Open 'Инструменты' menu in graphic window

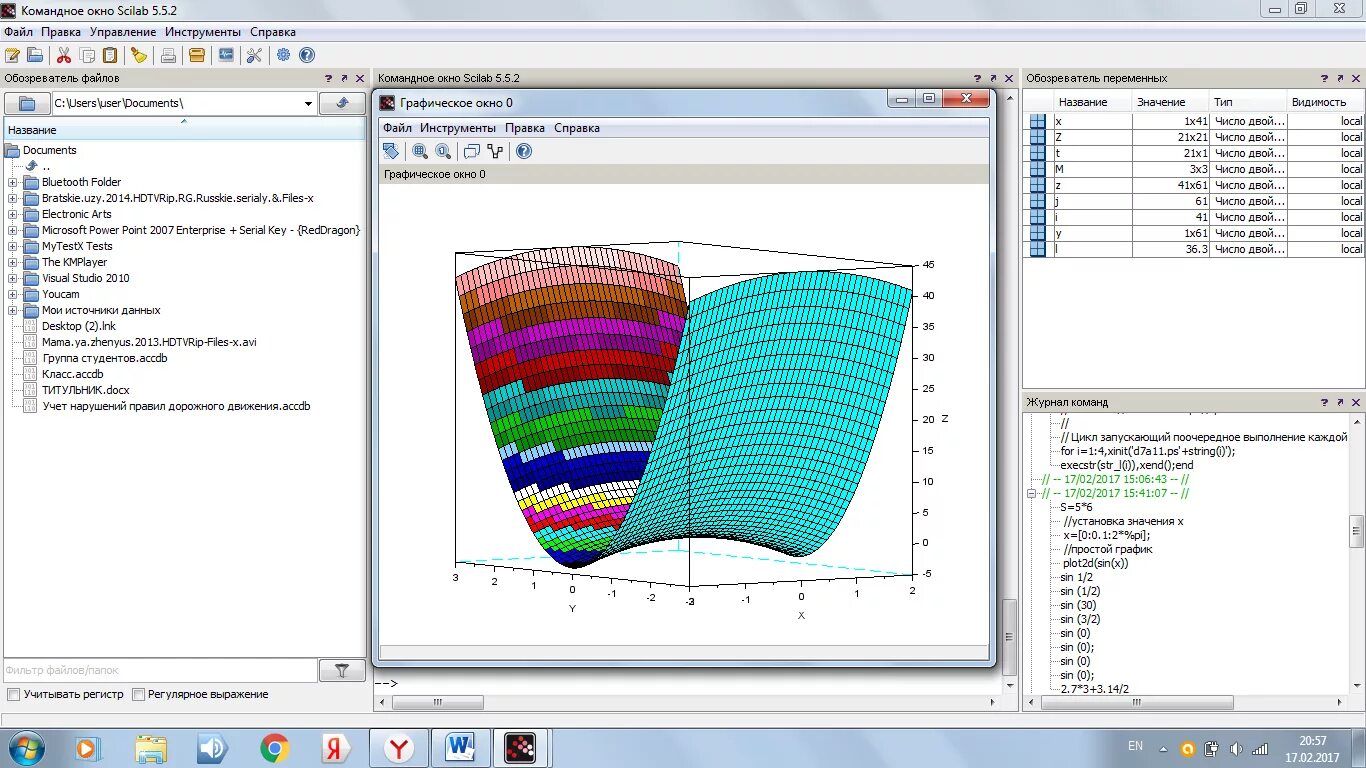pos(458,128)
